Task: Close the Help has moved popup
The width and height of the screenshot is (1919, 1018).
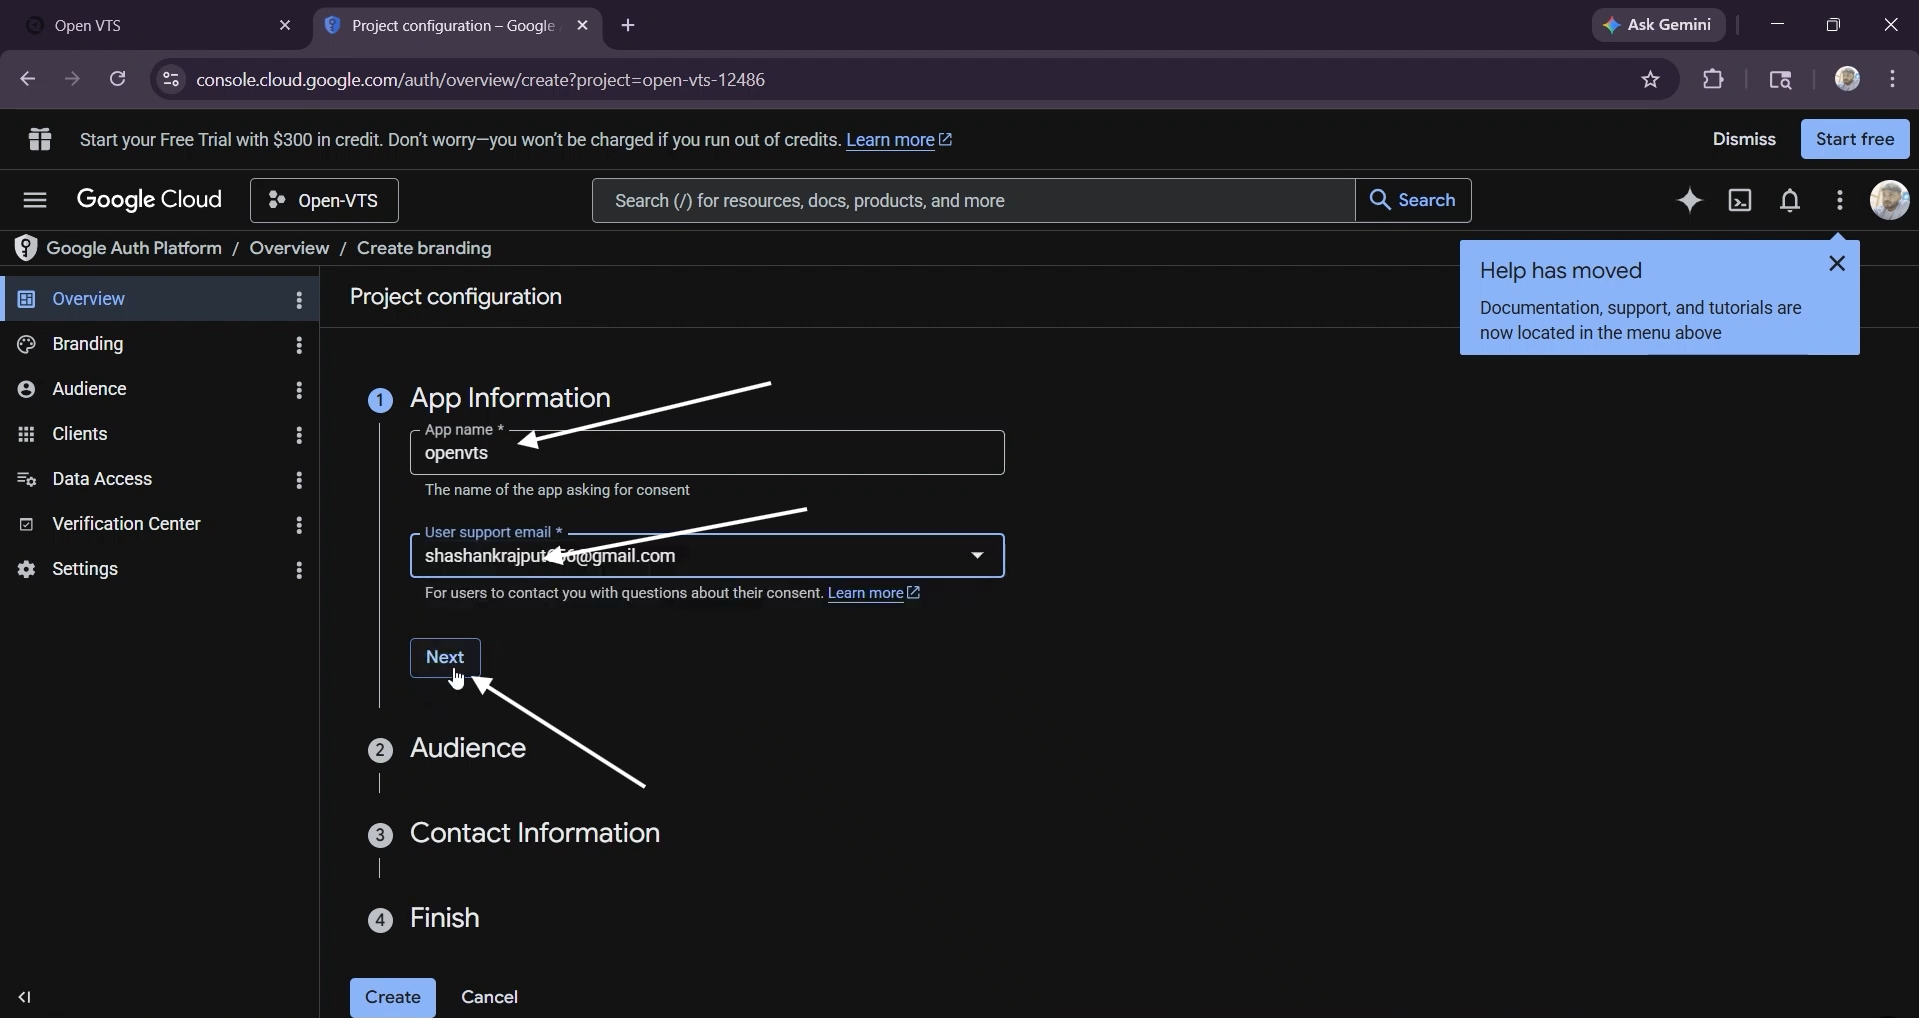Action: click(1837, 264)
